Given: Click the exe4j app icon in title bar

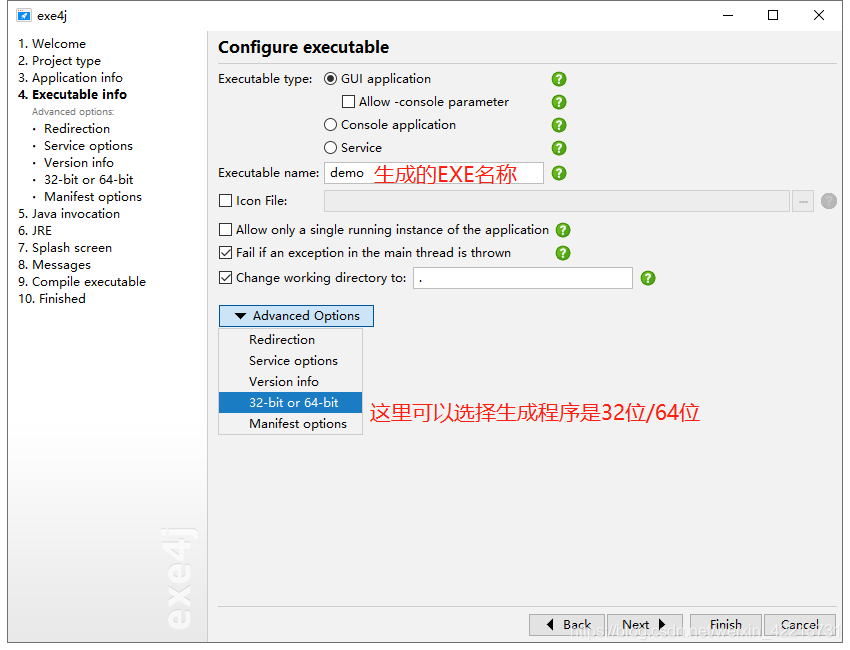Looking at the screenshot, I should coord(23,15).
